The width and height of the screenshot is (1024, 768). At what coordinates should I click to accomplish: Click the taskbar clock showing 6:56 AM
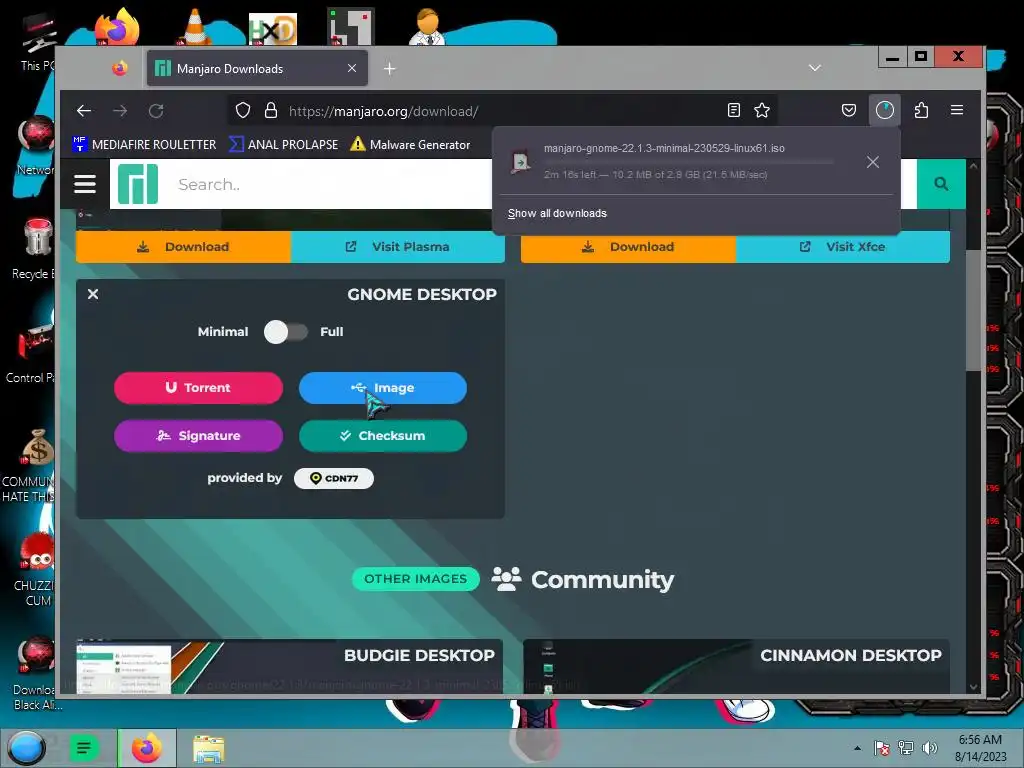(x=980, y=748)
